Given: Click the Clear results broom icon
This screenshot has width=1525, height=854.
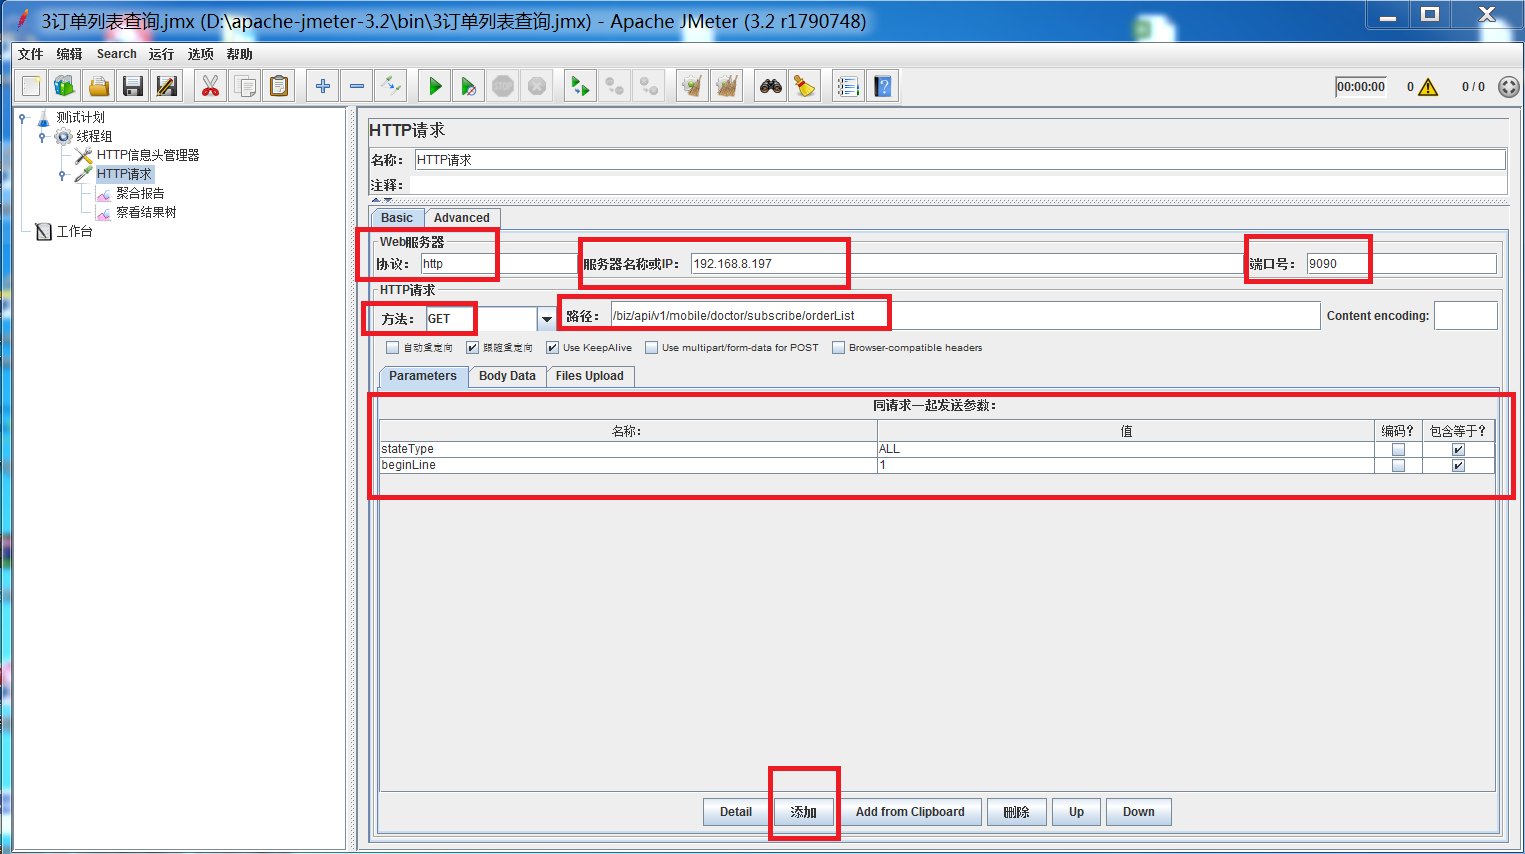Looking at the screenshot, I should (692, 87).
